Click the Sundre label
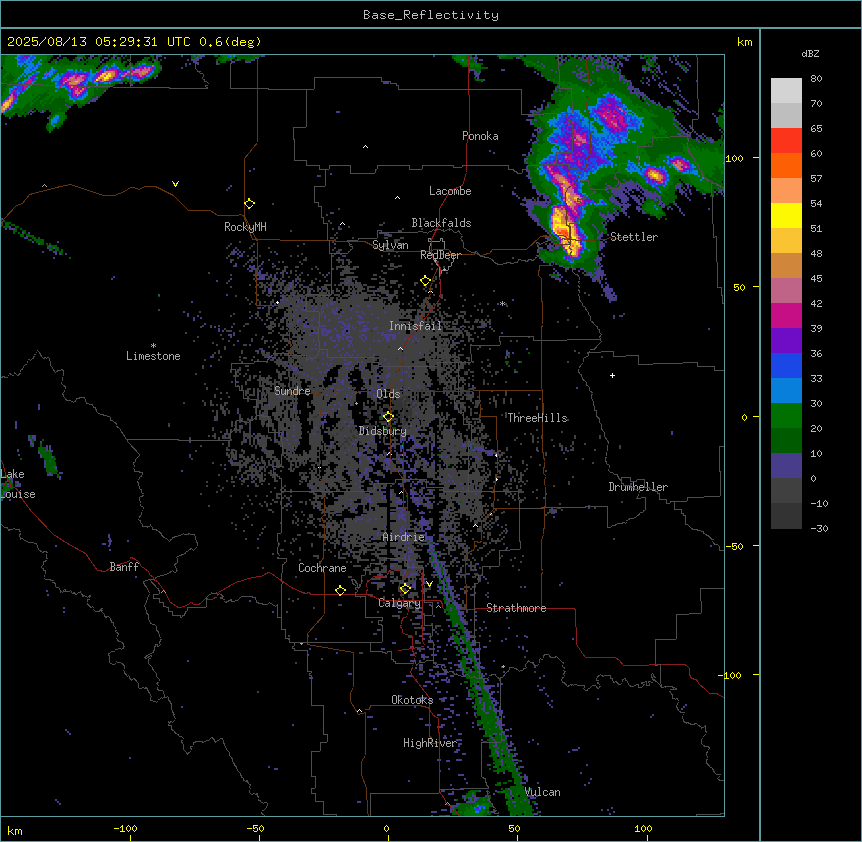 (x=292, y=391)
